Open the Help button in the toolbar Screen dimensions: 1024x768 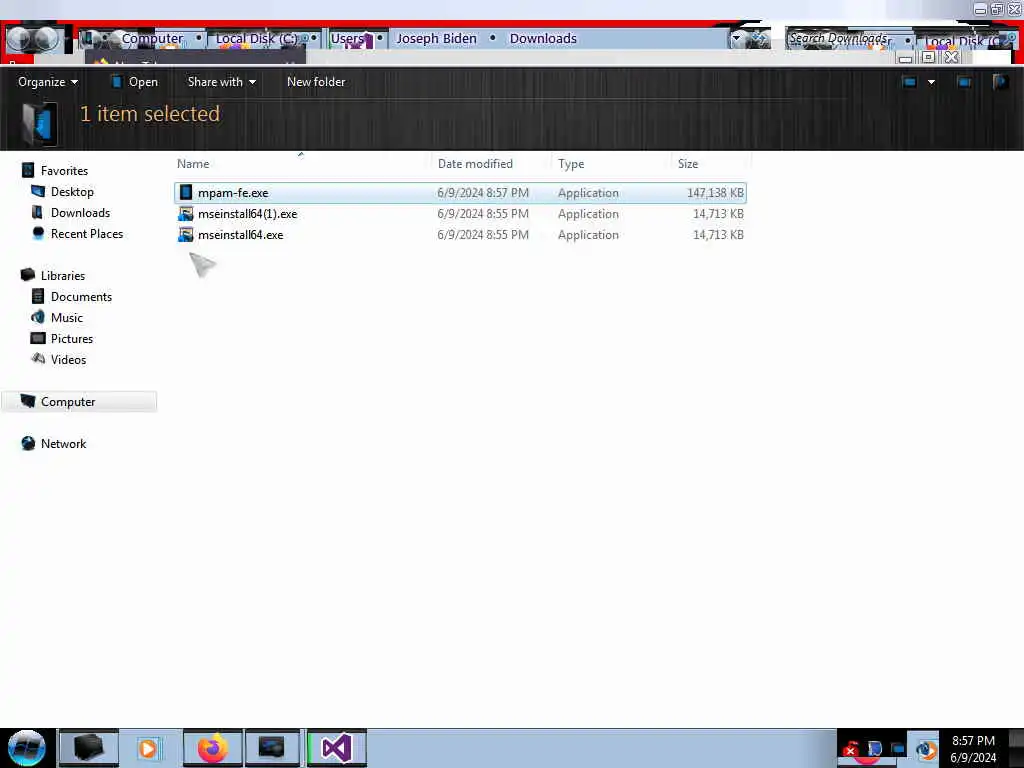(1001, 82)
